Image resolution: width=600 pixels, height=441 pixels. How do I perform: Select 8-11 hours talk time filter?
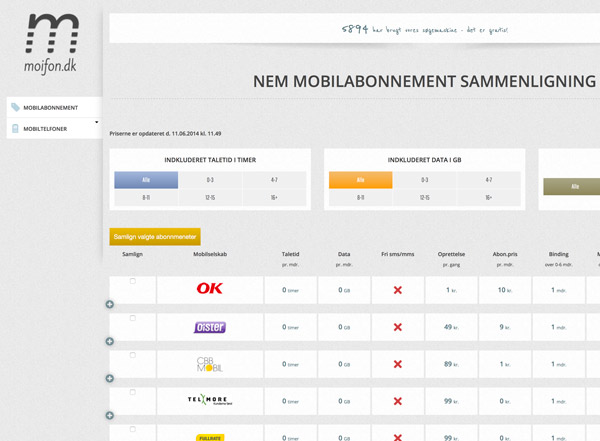[146, 198]
